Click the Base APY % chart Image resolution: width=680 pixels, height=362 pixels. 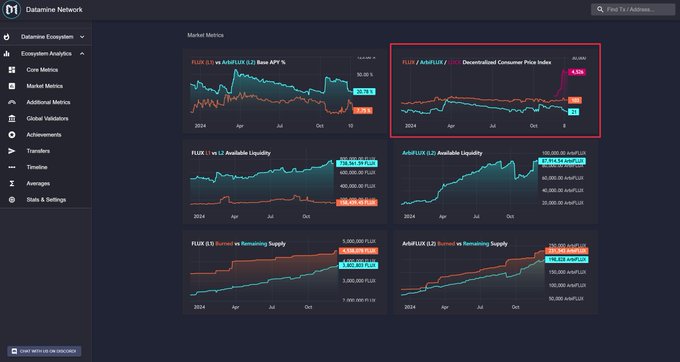[284, 91]
